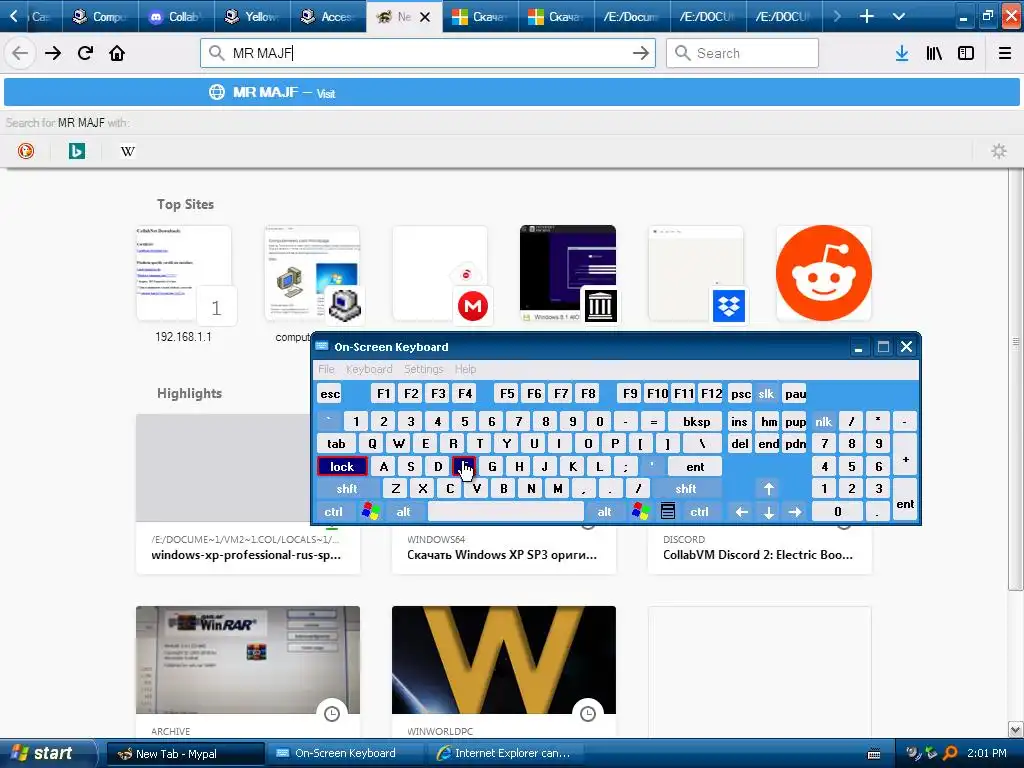The height and width of the screenshot is (768, 1024).
Task: Switch to the Access tab
Action: [x=328, y=16]
